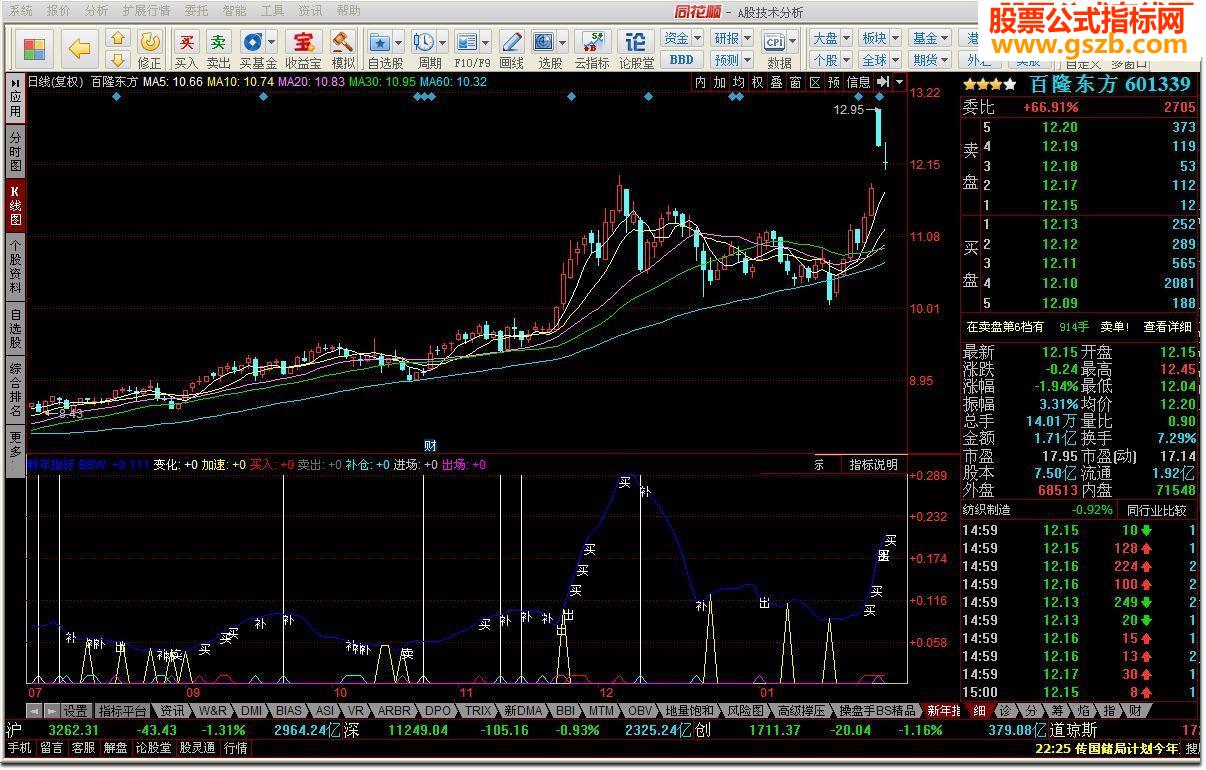Image resolution: width=1206 pixels, height=770 pixels.
Task: Toggle the 区 range button in chart header
Action: click(x=814, y=82)
